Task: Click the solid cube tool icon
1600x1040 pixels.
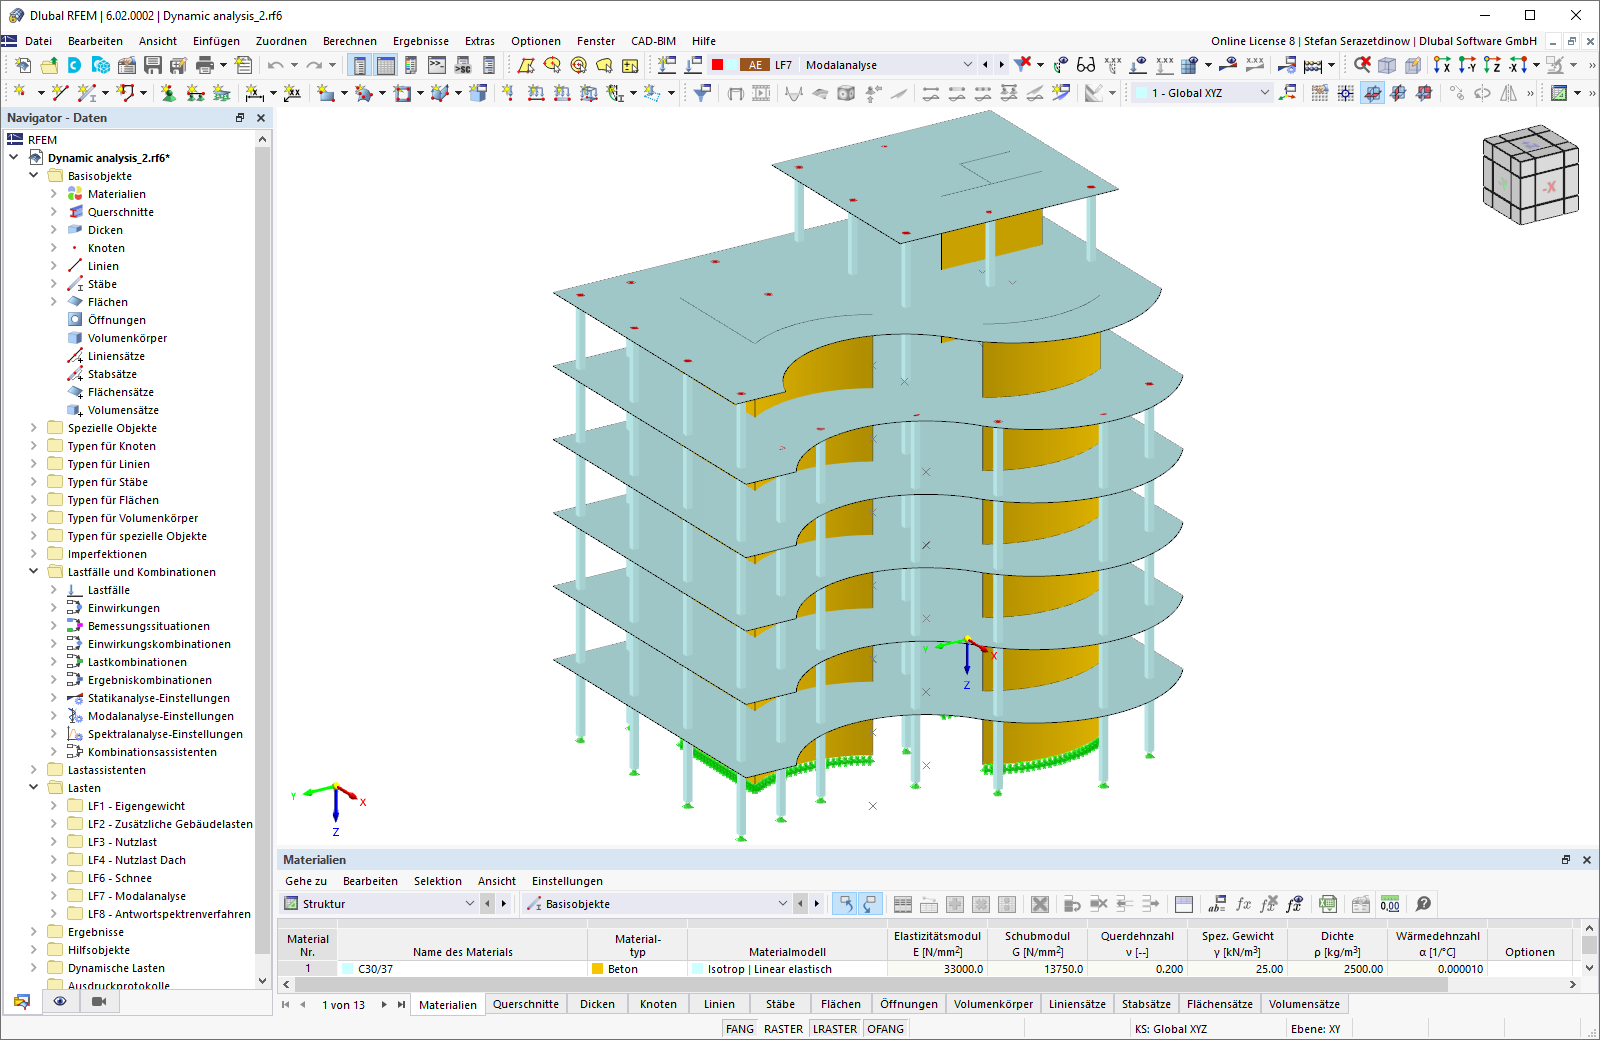Action: click(x=478, y=93)
